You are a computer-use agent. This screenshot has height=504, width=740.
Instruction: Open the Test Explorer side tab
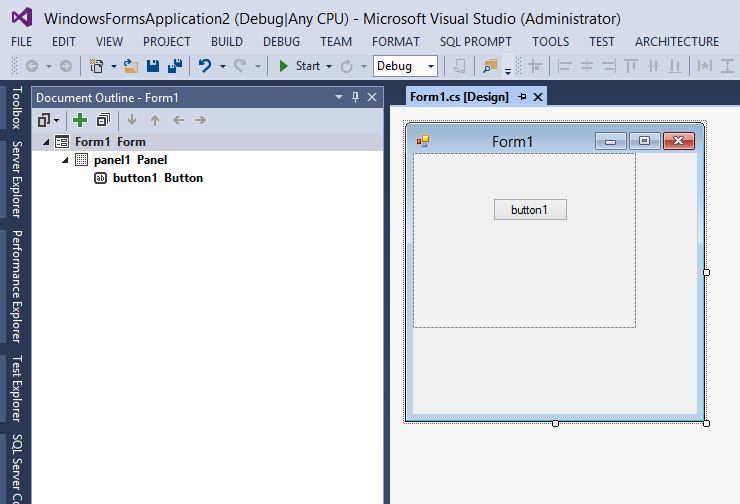pyautogui.click(x=17, y=388)
